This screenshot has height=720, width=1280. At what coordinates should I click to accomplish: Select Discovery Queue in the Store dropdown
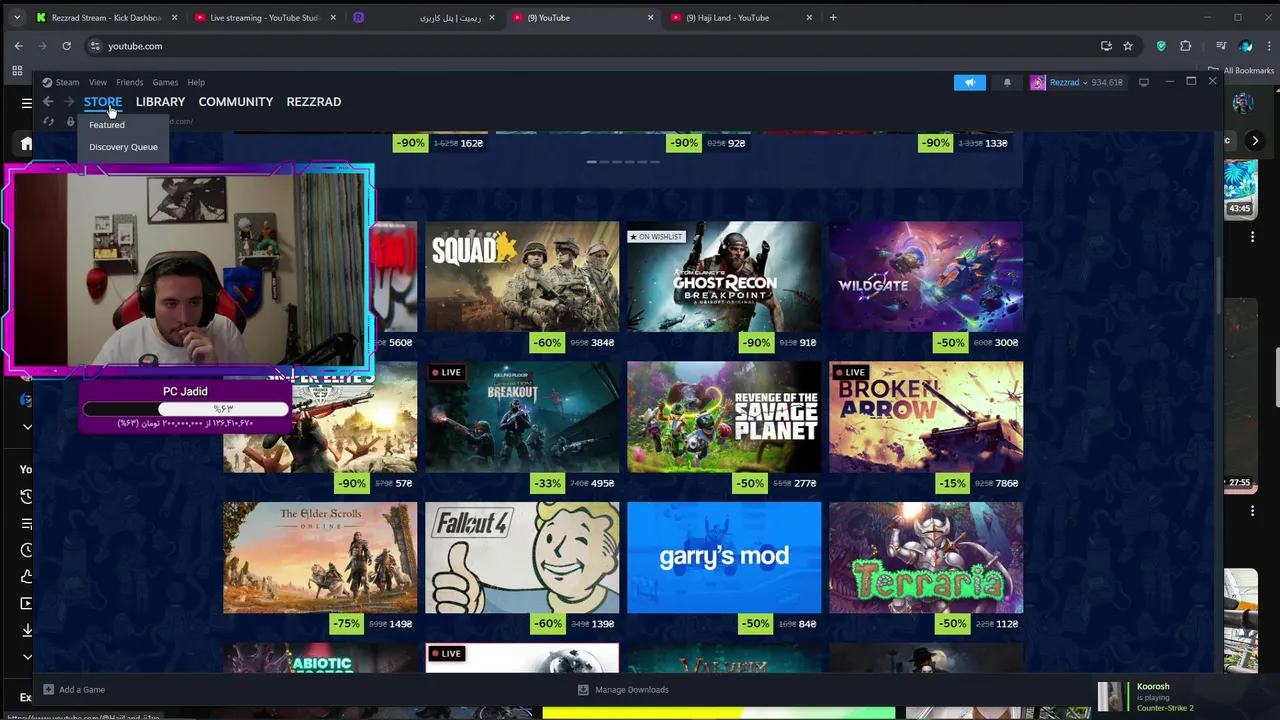coord(123,147)
